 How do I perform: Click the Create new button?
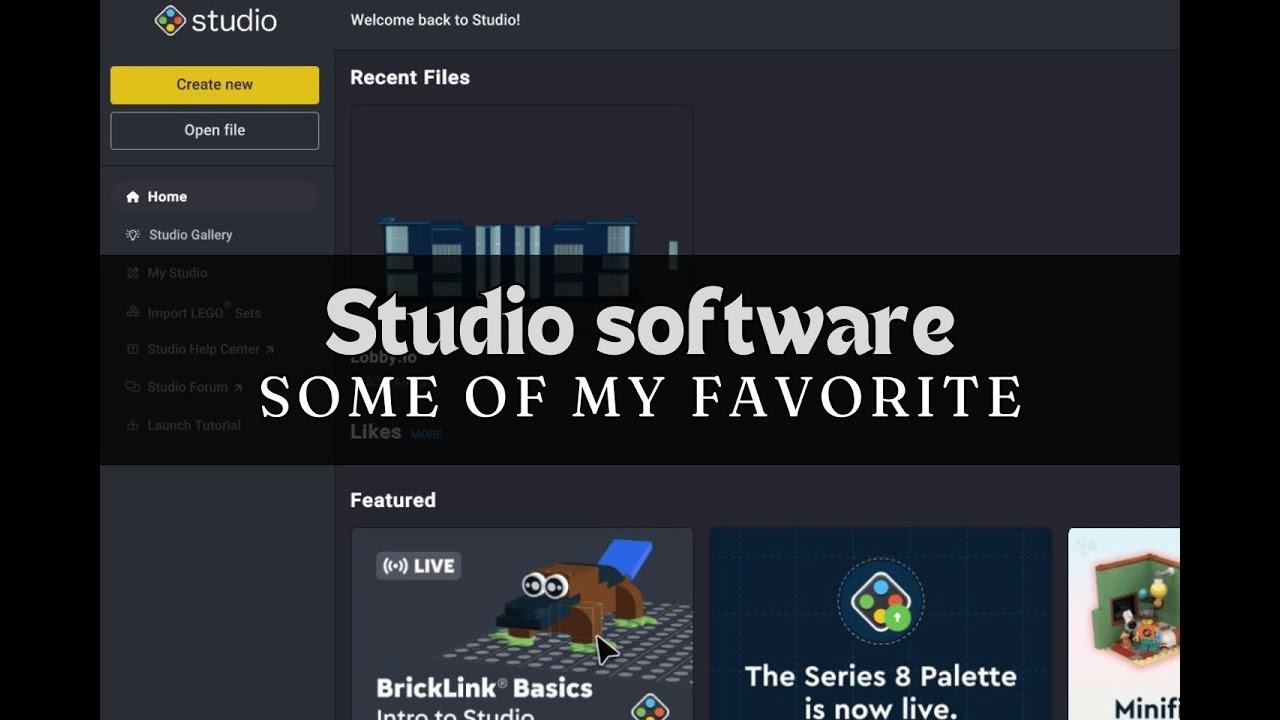point(215,85)
